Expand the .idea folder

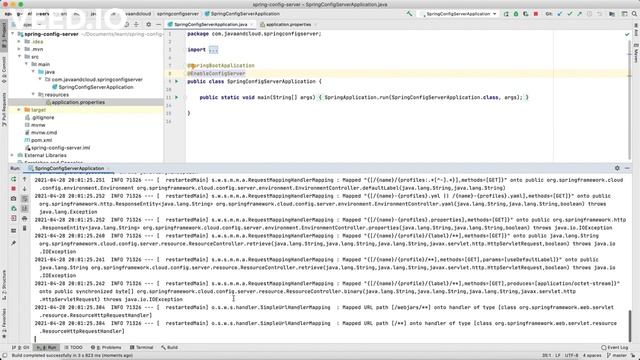[x=19, y=42]
